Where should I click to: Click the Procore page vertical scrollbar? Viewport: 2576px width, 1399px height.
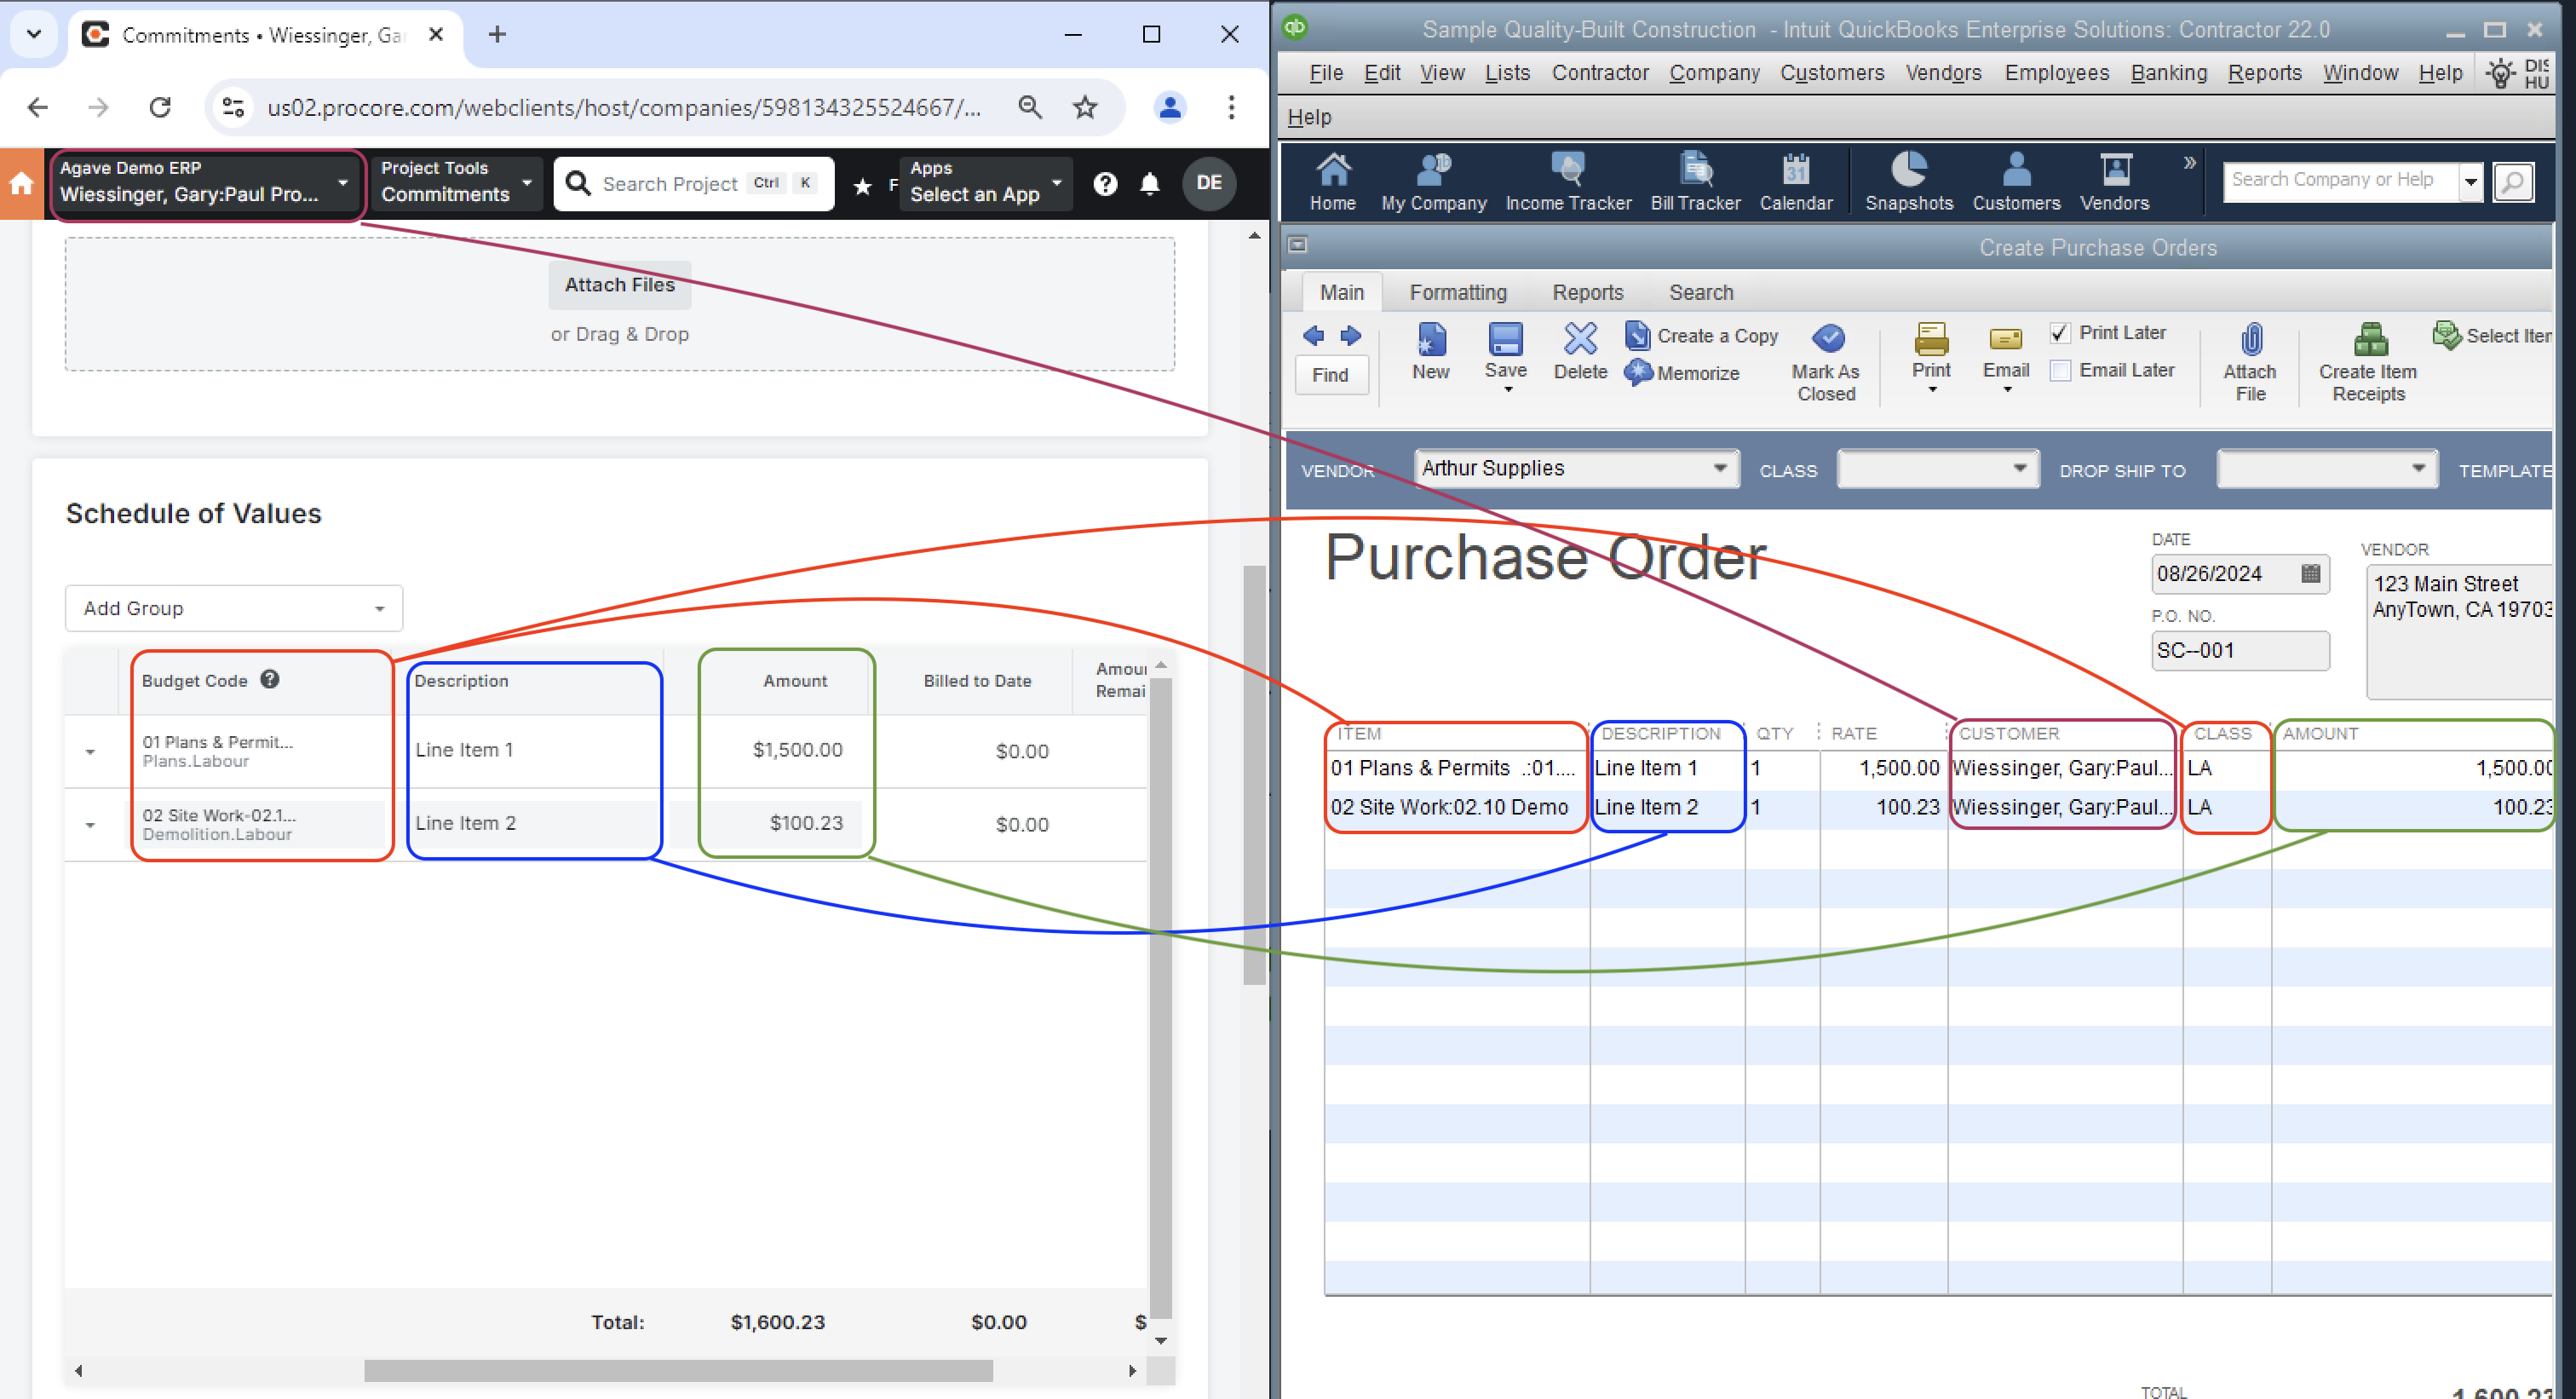1254,775
